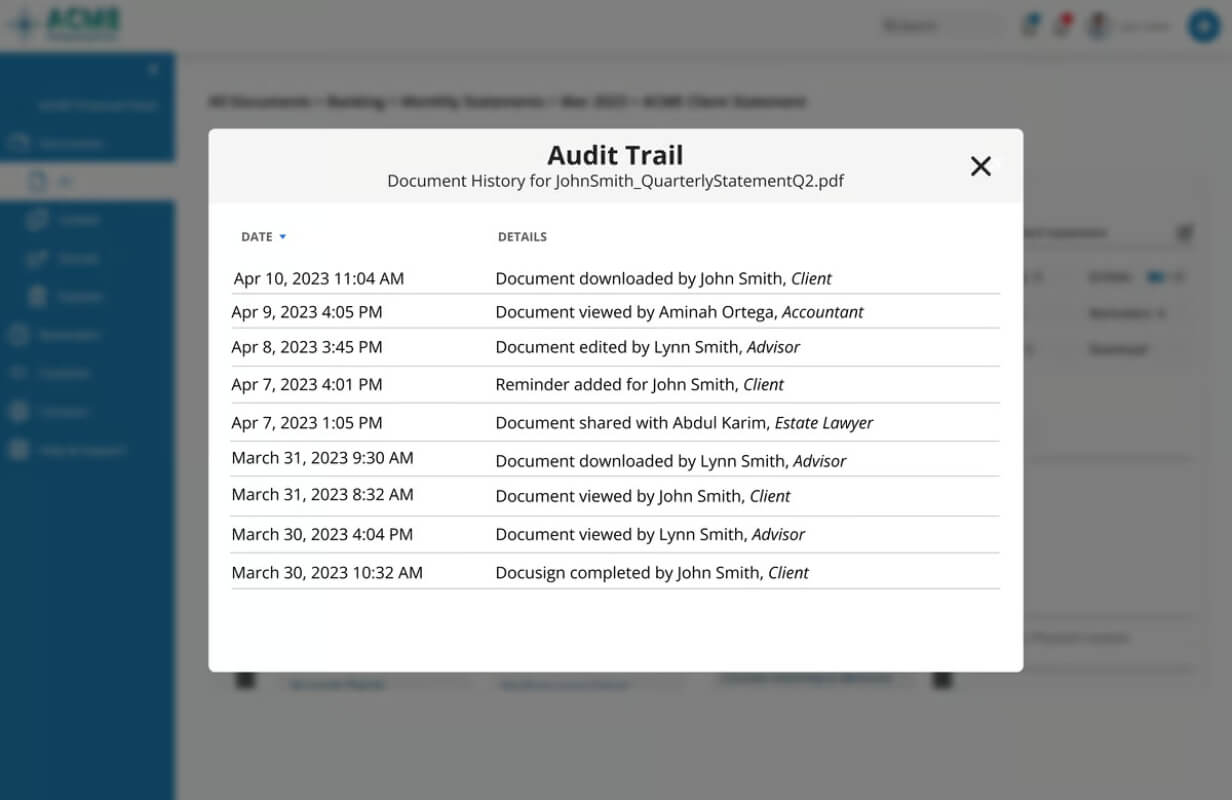Click the DETAILS column header
The height and width of the screenshot is (800, 1232).
522,237
